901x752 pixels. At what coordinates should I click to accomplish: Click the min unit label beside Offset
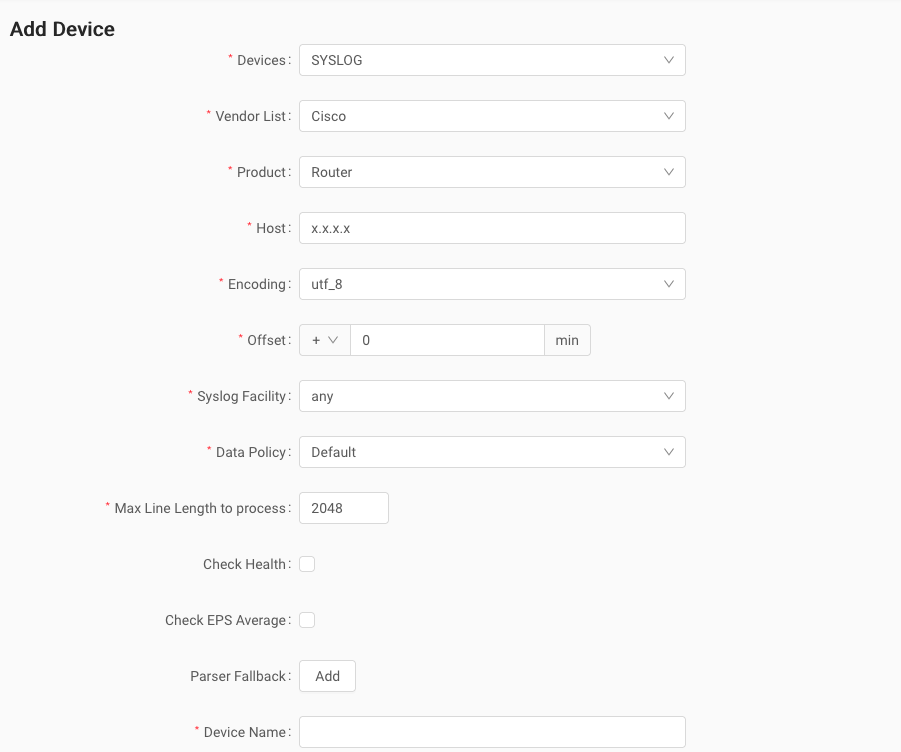[x=567, y=340]
